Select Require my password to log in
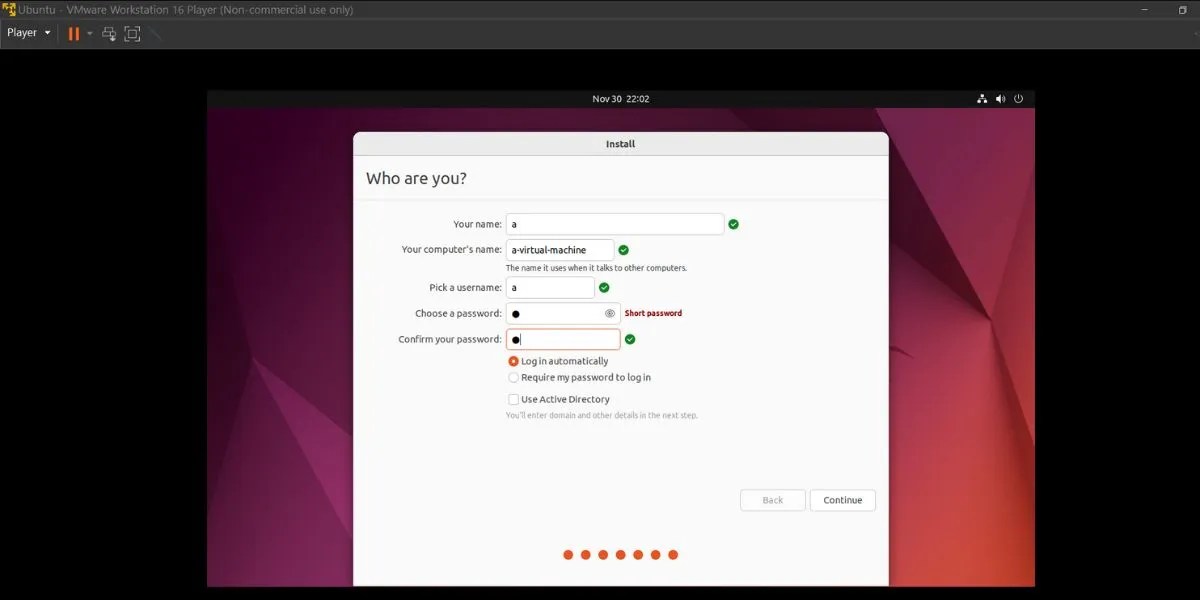This screenshot has width=1200, height=600. [513, 377]
